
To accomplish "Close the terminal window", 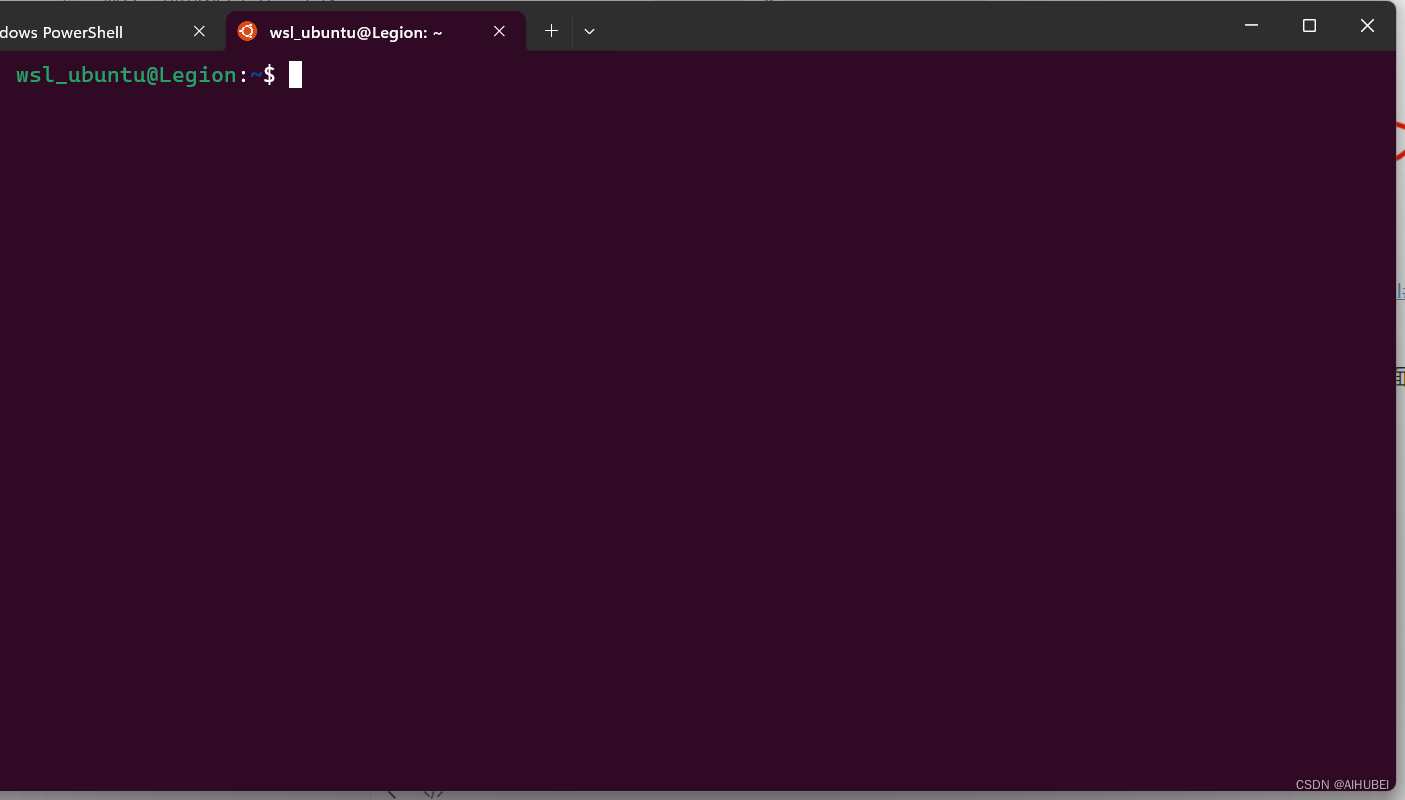I will tap(1367, 26).
